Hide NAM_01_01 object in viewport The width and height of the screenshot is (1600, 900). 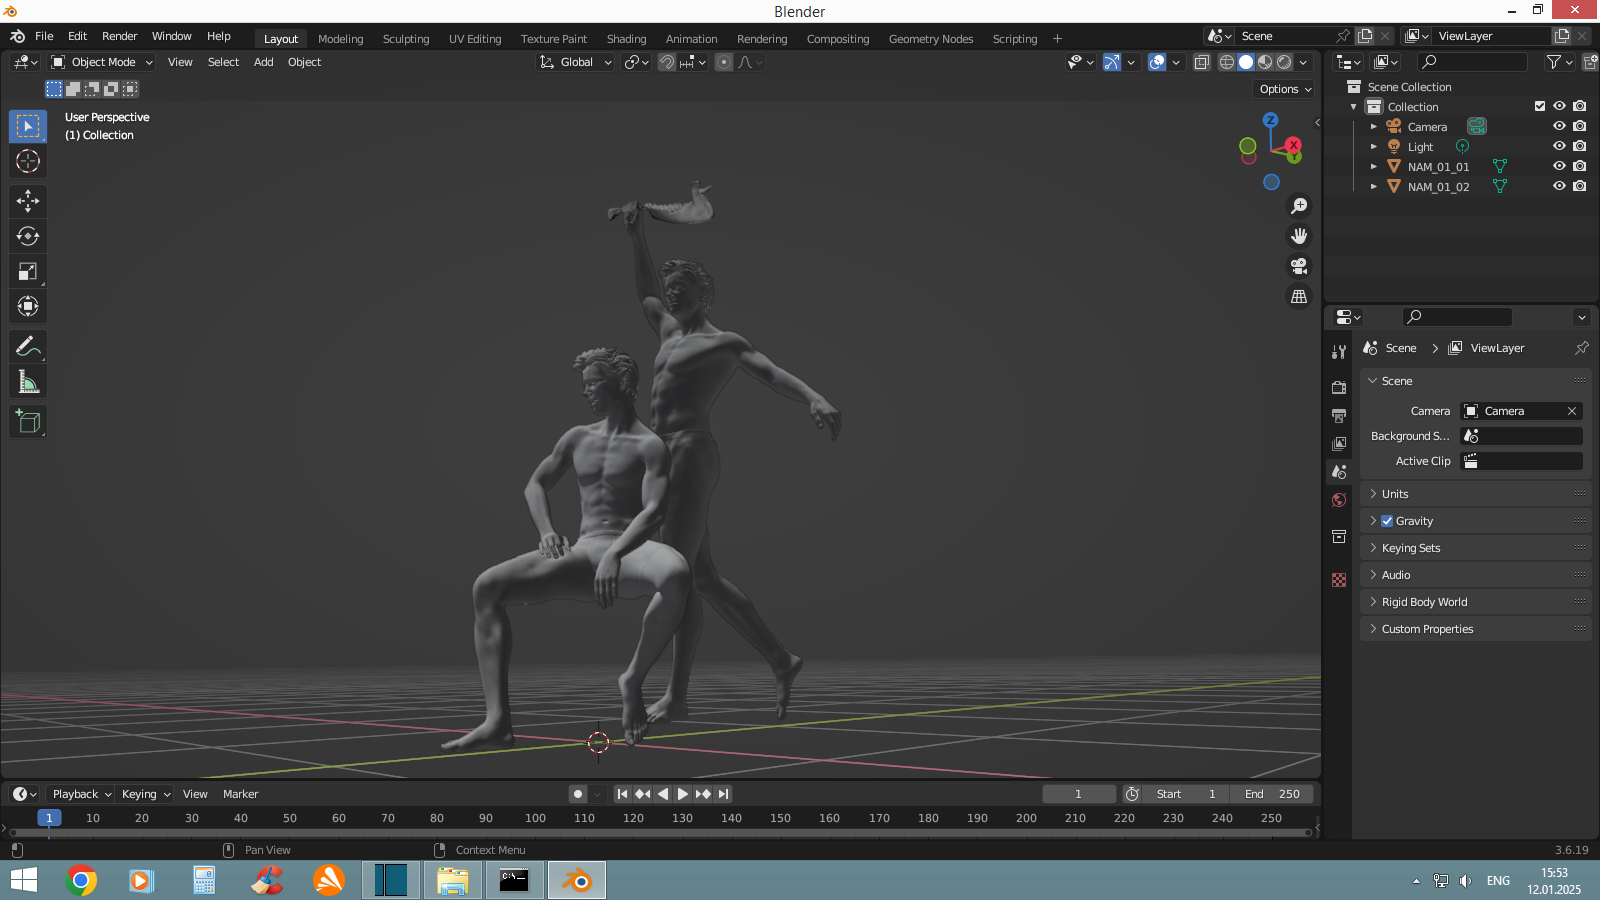pyautogui.click(x=1559, y=167)
